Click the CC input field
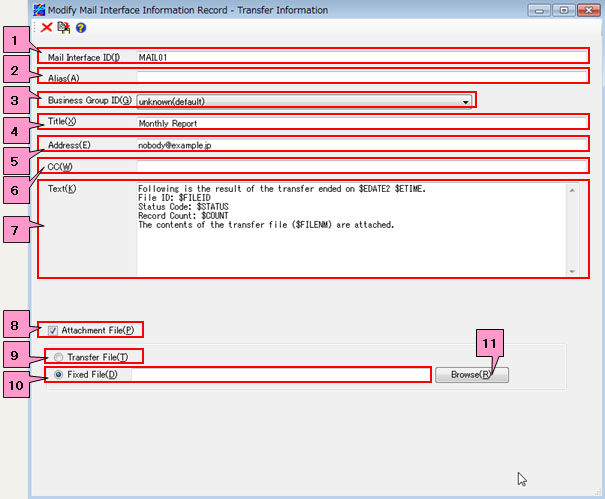The width and height of the screenshot is (605, 499). pos(360,166)
